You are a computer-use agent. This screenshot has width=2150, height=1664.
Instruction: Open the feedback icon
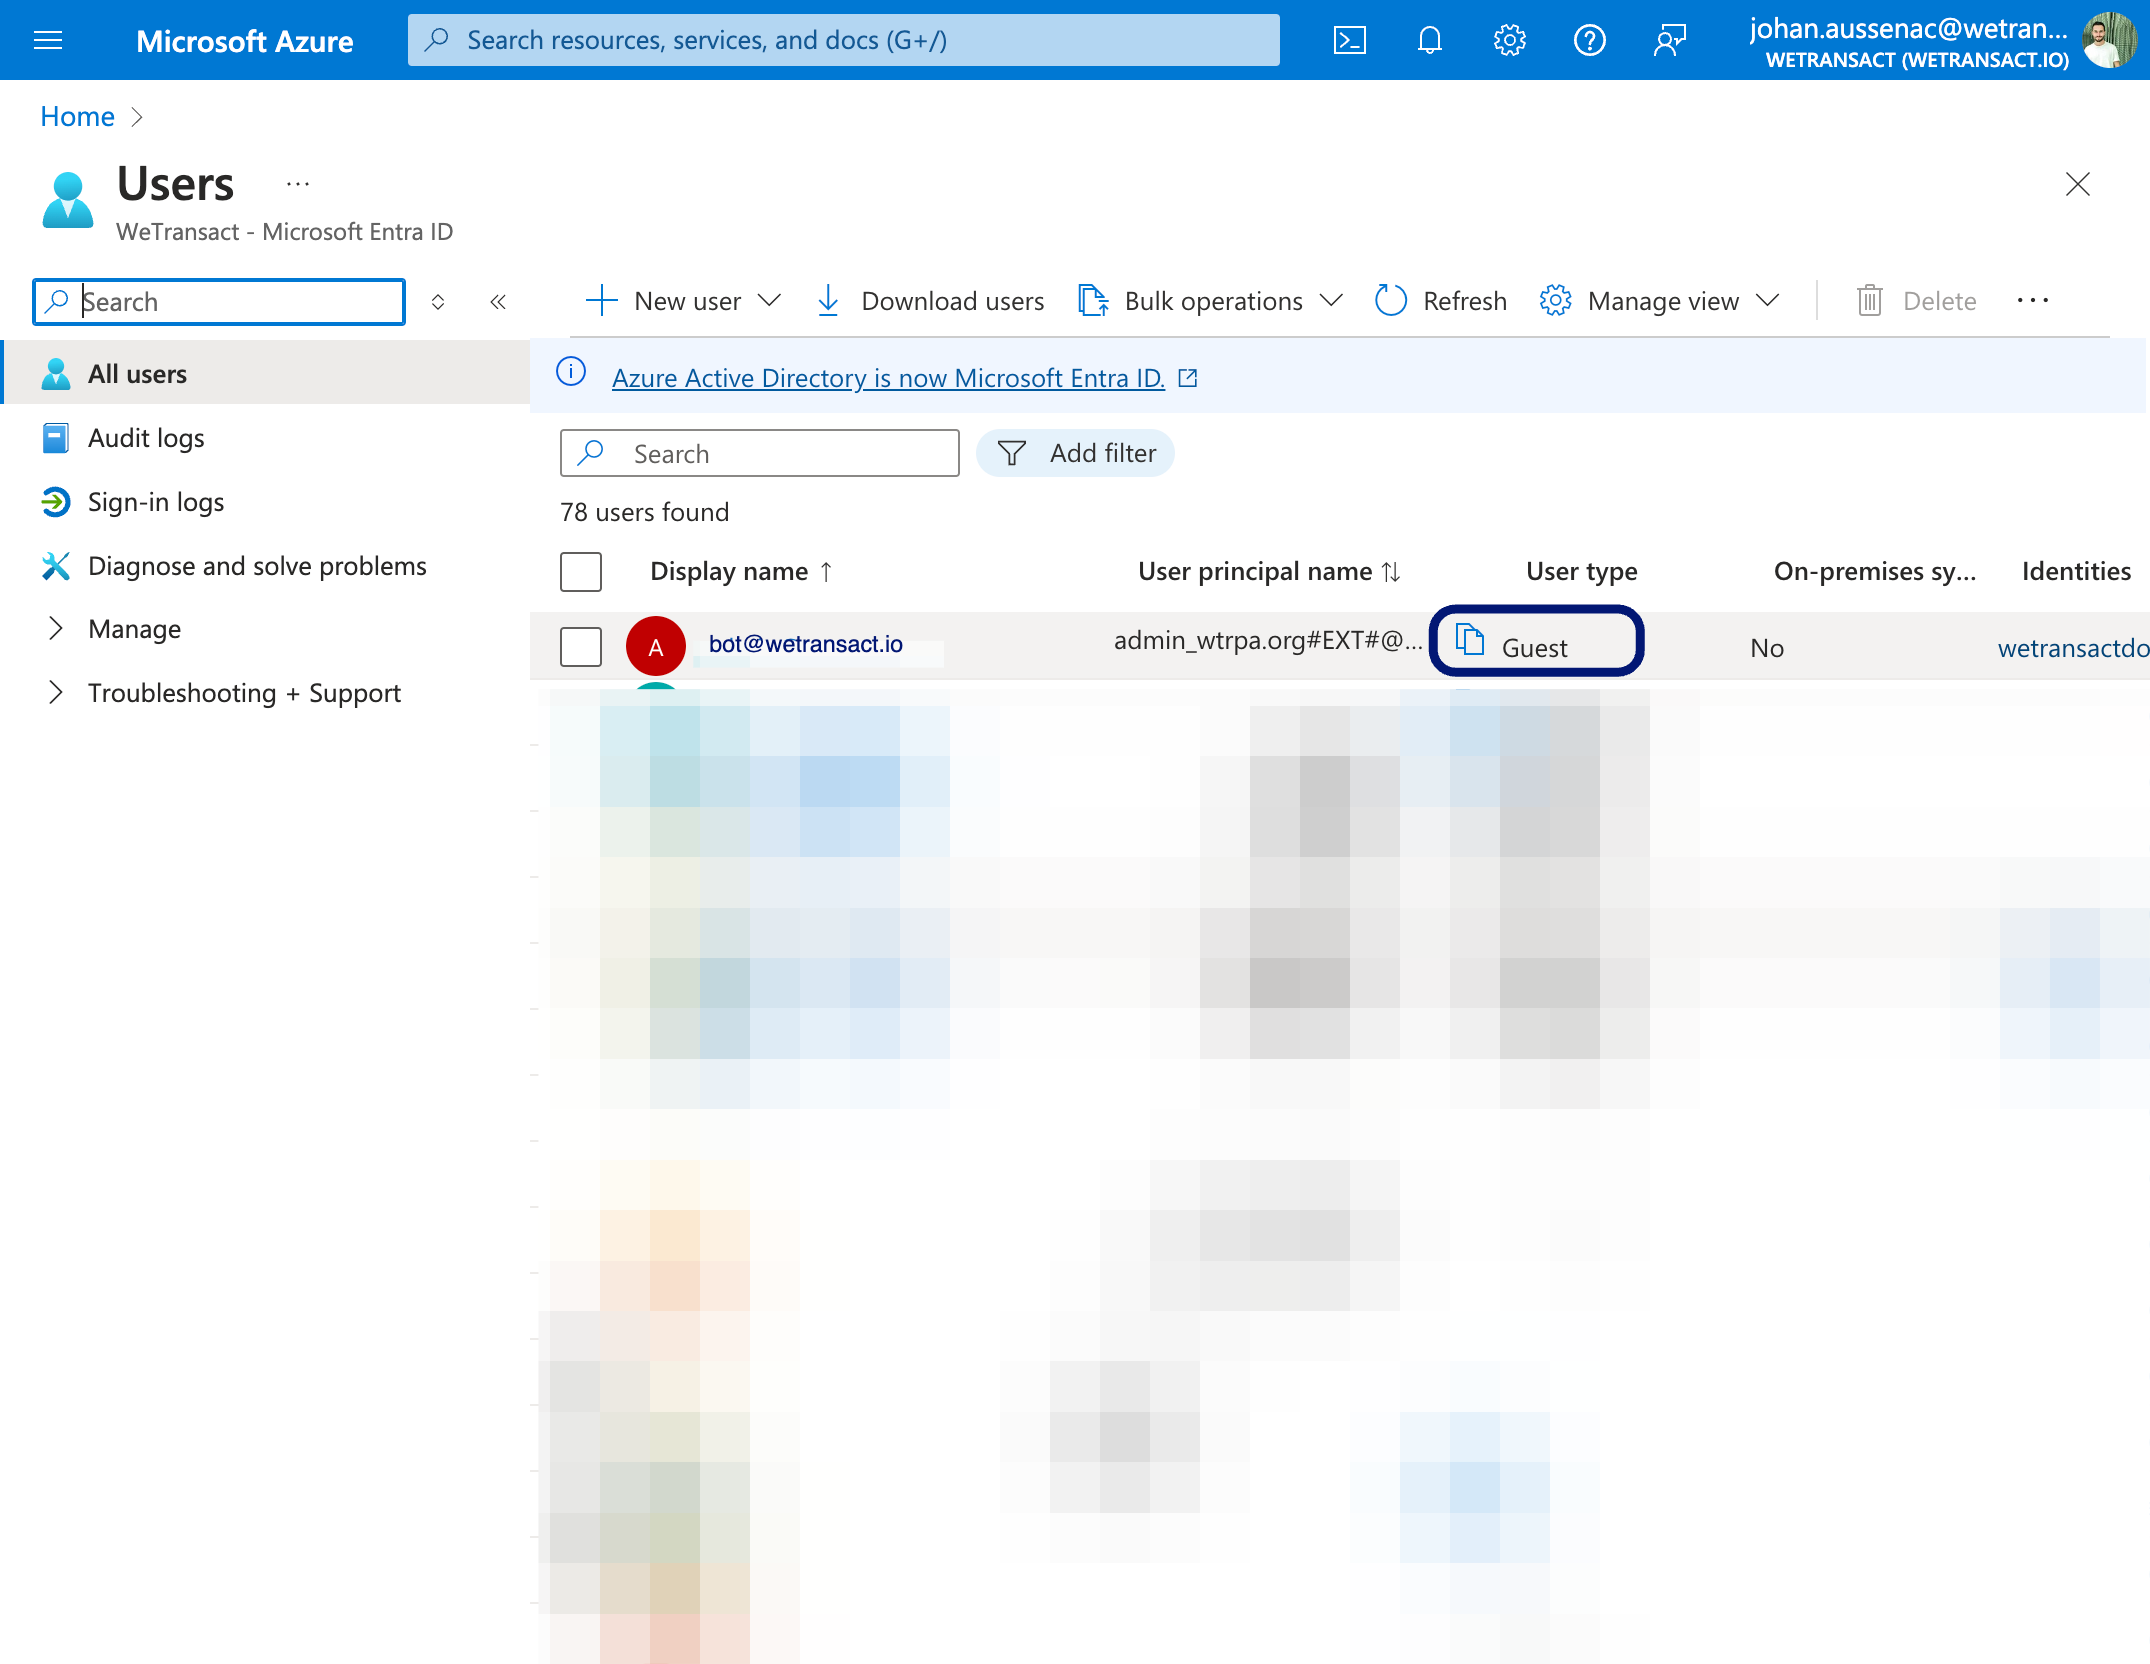[1670, 40]
